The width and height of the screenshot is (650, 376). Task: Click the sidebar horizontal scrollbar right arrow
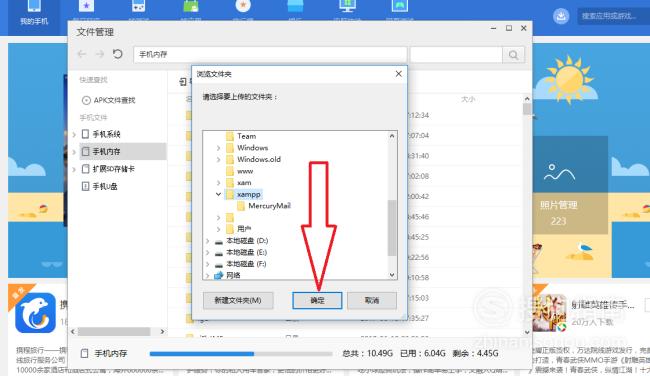[162, 332]
